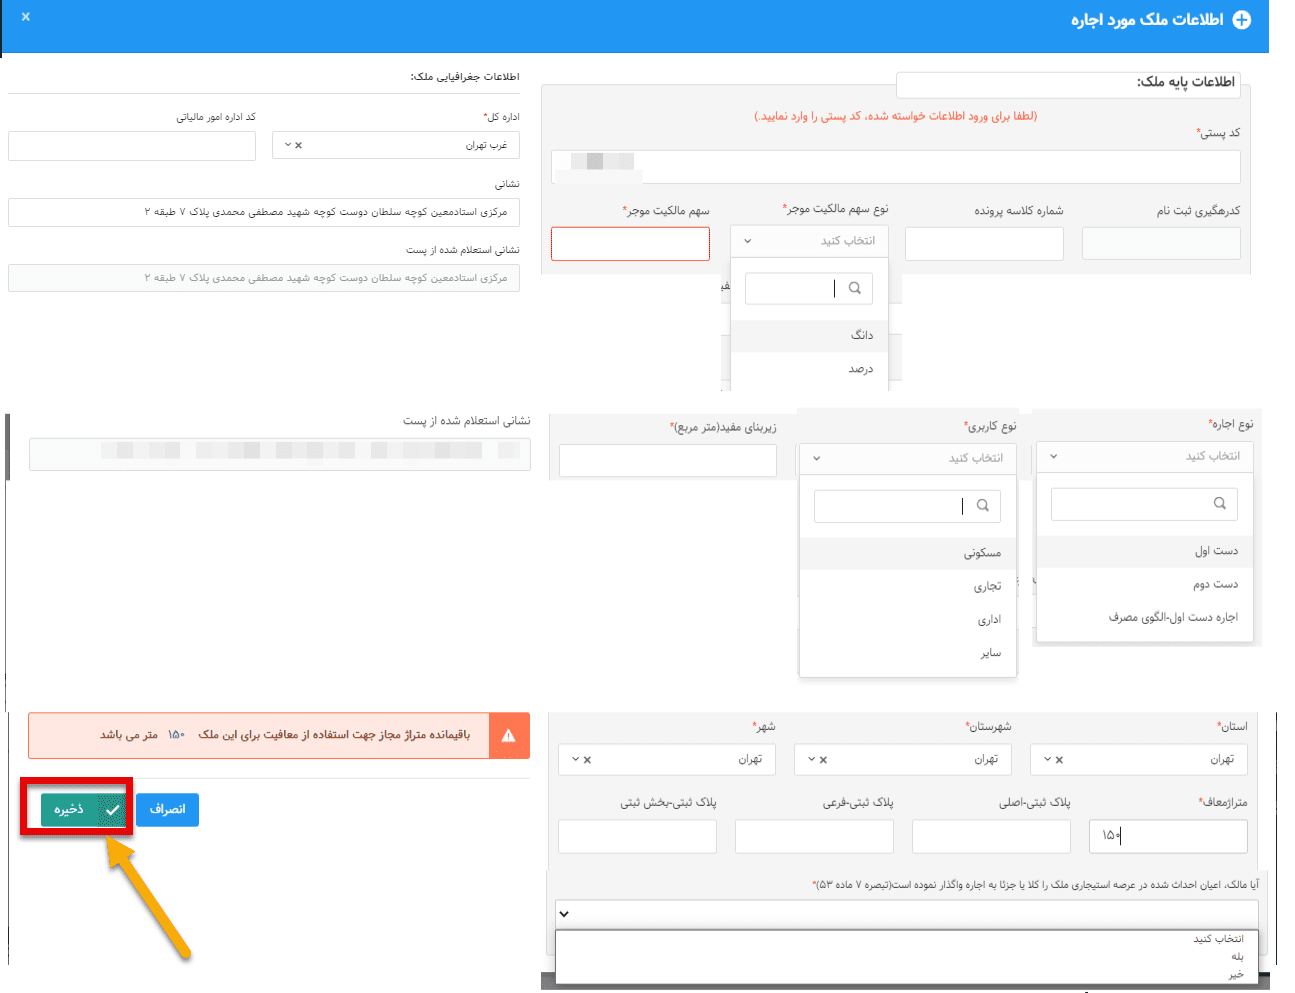Click the پلاک ثبتی-بخش ثبتی field
The image size is (1295, 993).
(x=638, y=836)
